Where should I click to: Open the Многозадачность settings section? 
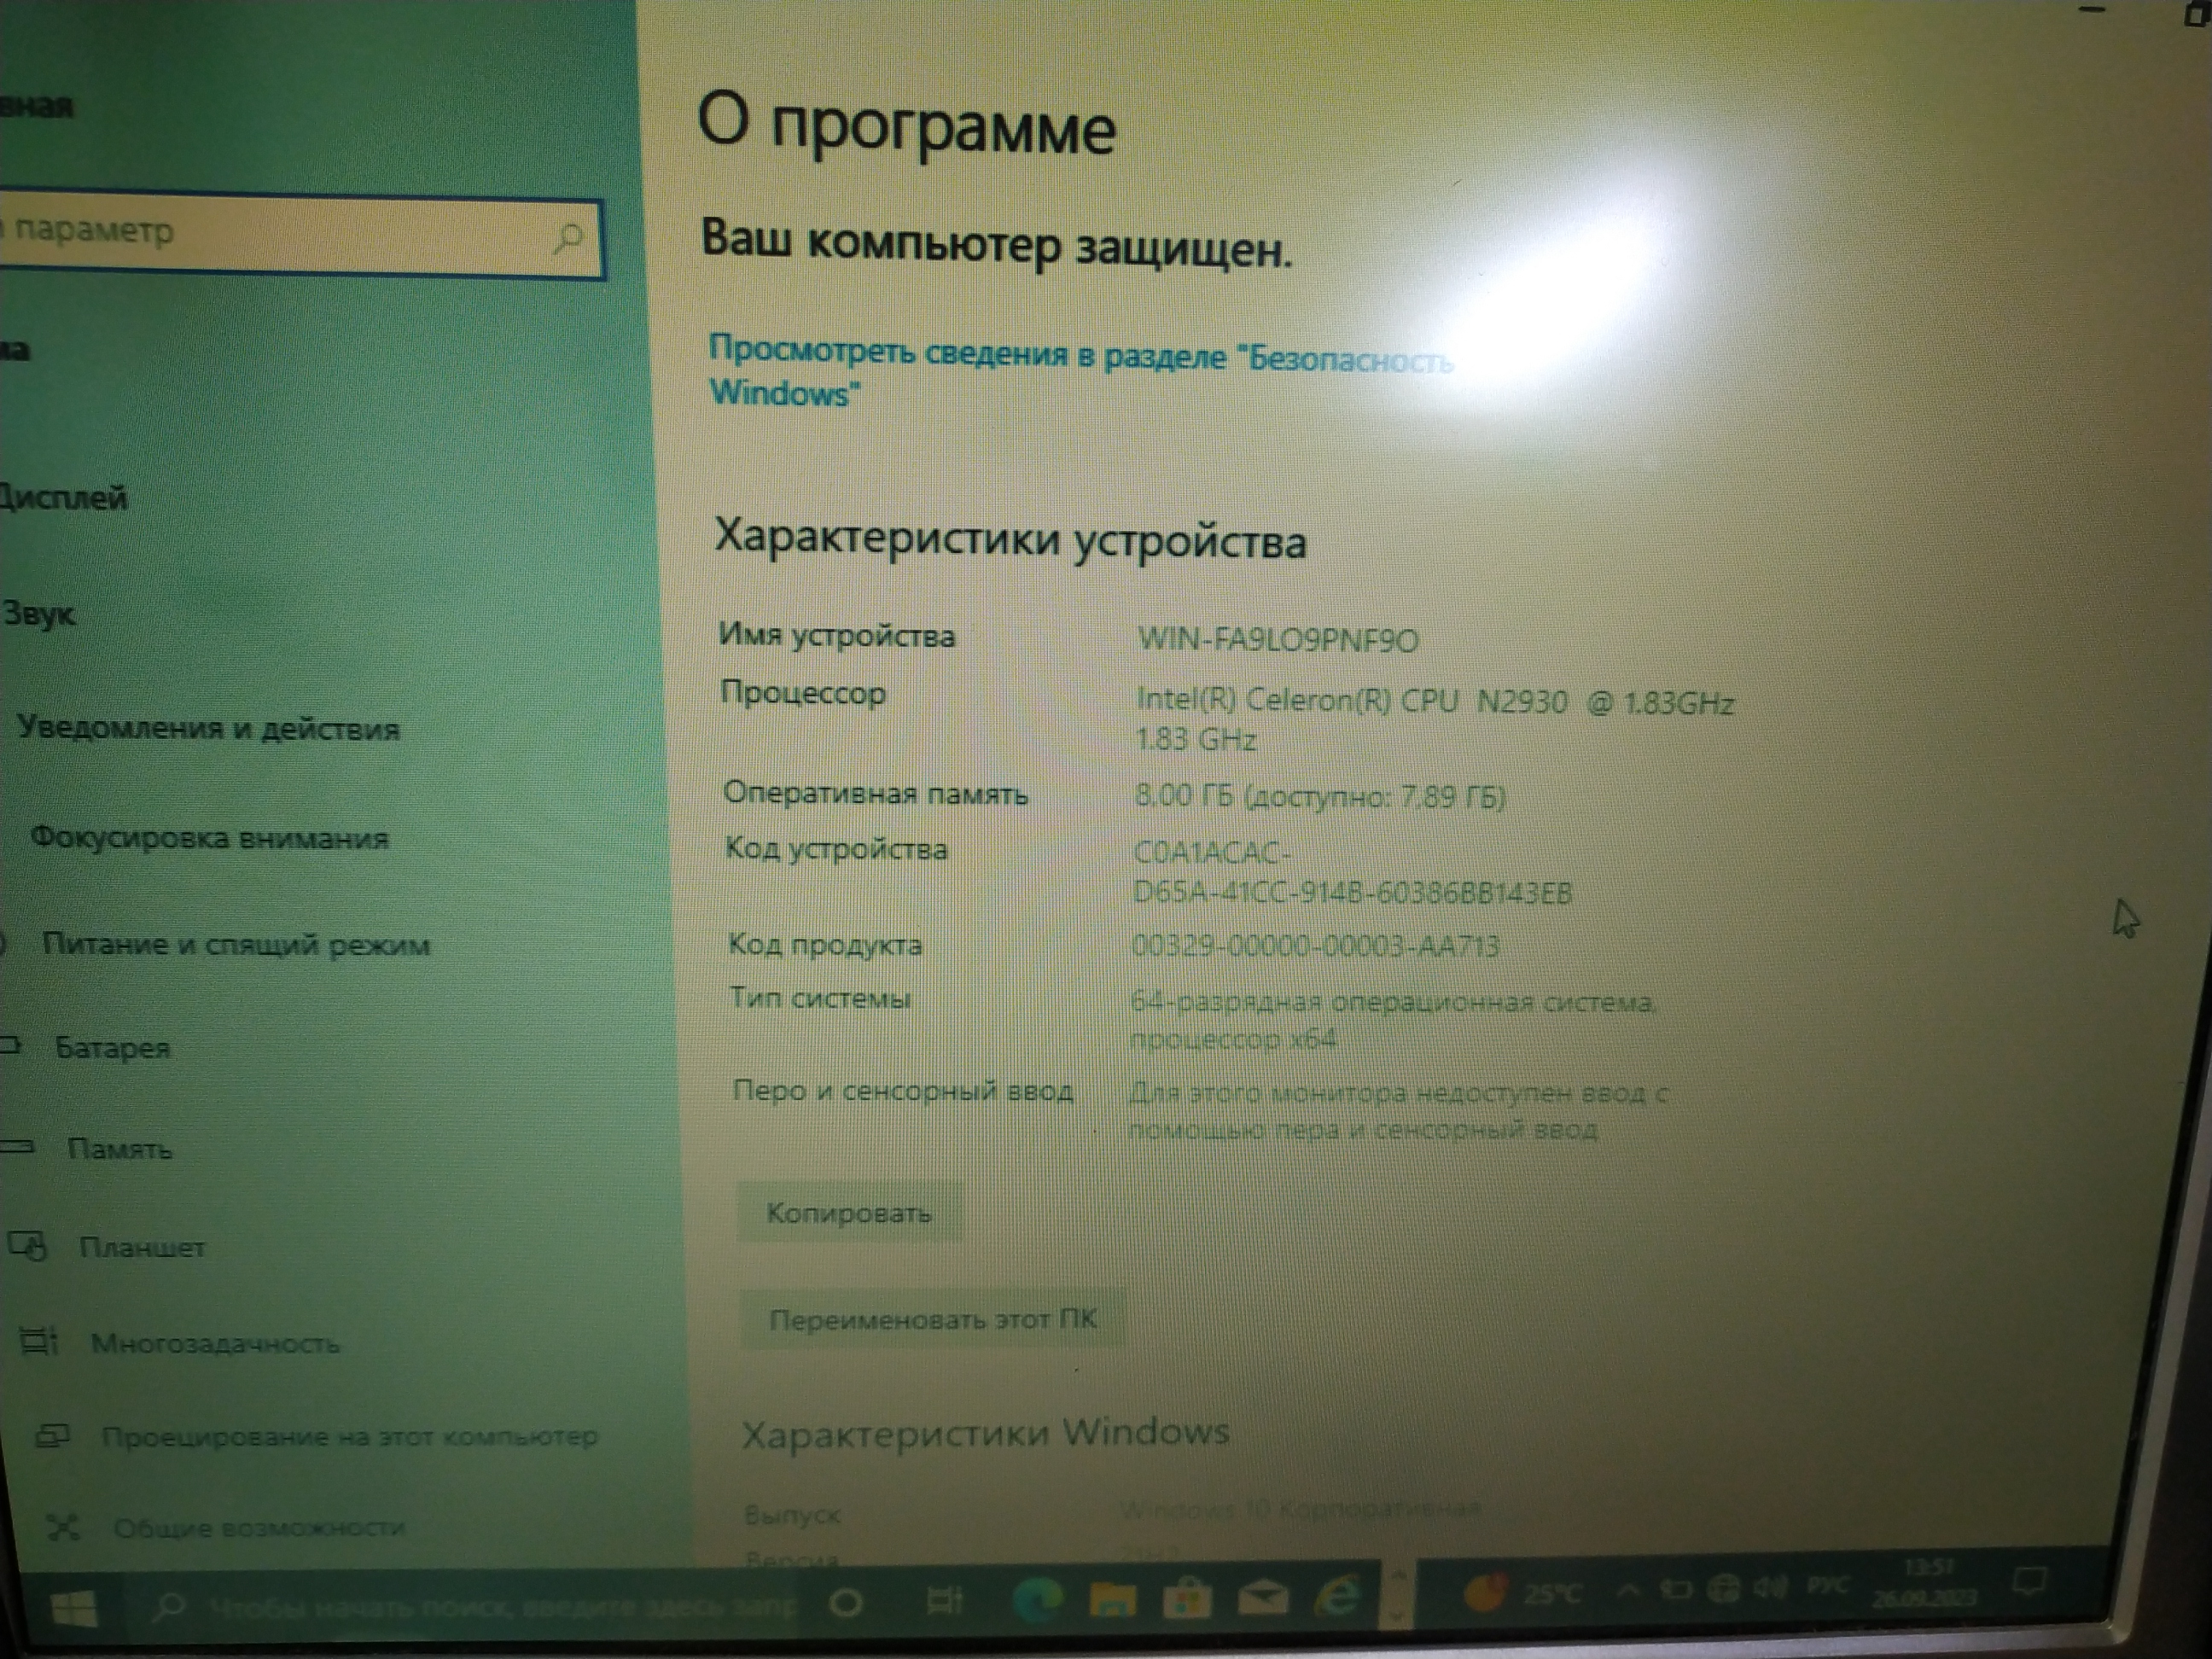pos(215,1343)
